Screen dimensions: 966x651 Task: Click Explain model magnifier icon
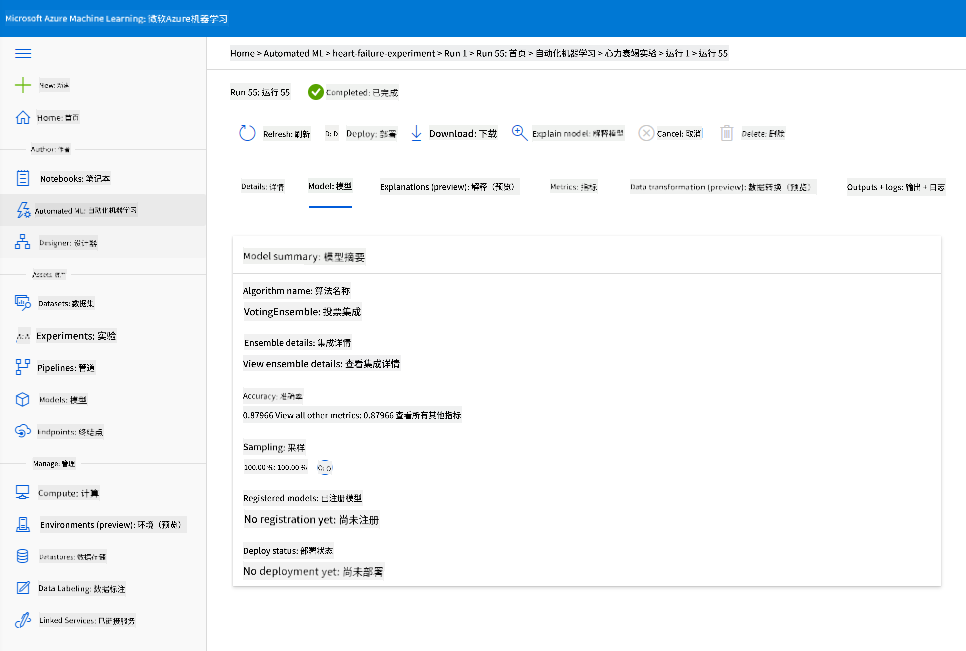519,133
